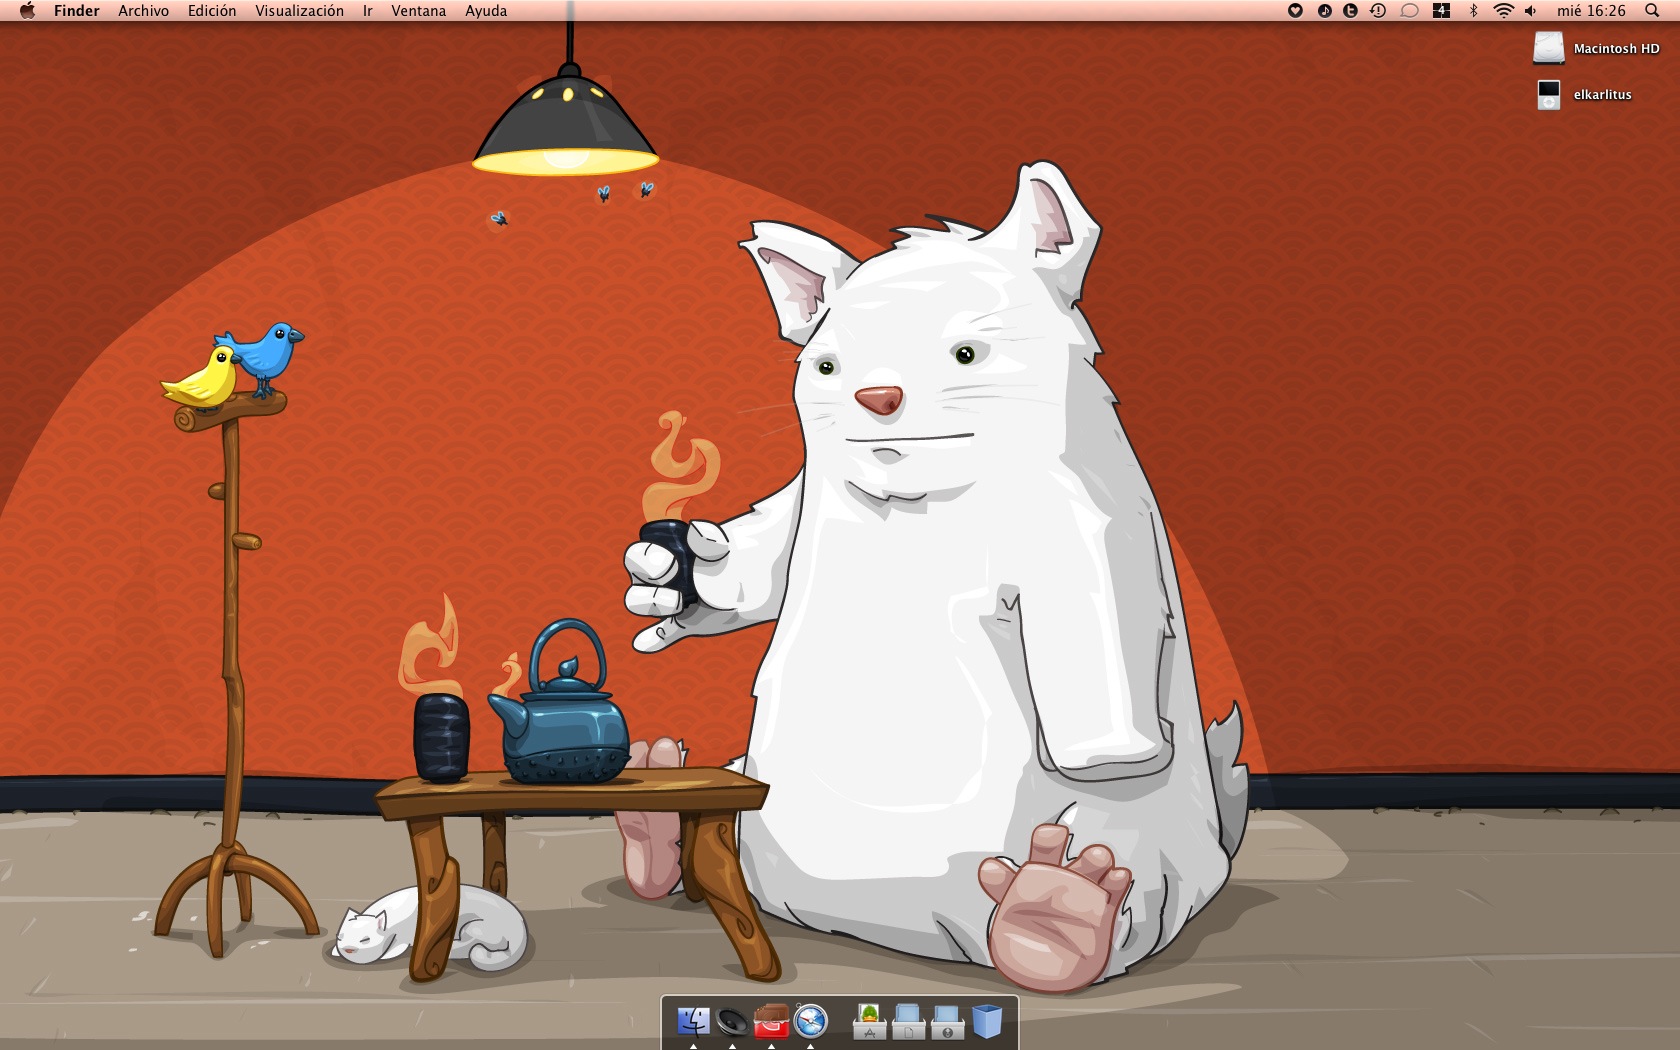This screenshot has height=1050, width=1680.
Task: Open the volume control in menu bar
Action: 1530,11
